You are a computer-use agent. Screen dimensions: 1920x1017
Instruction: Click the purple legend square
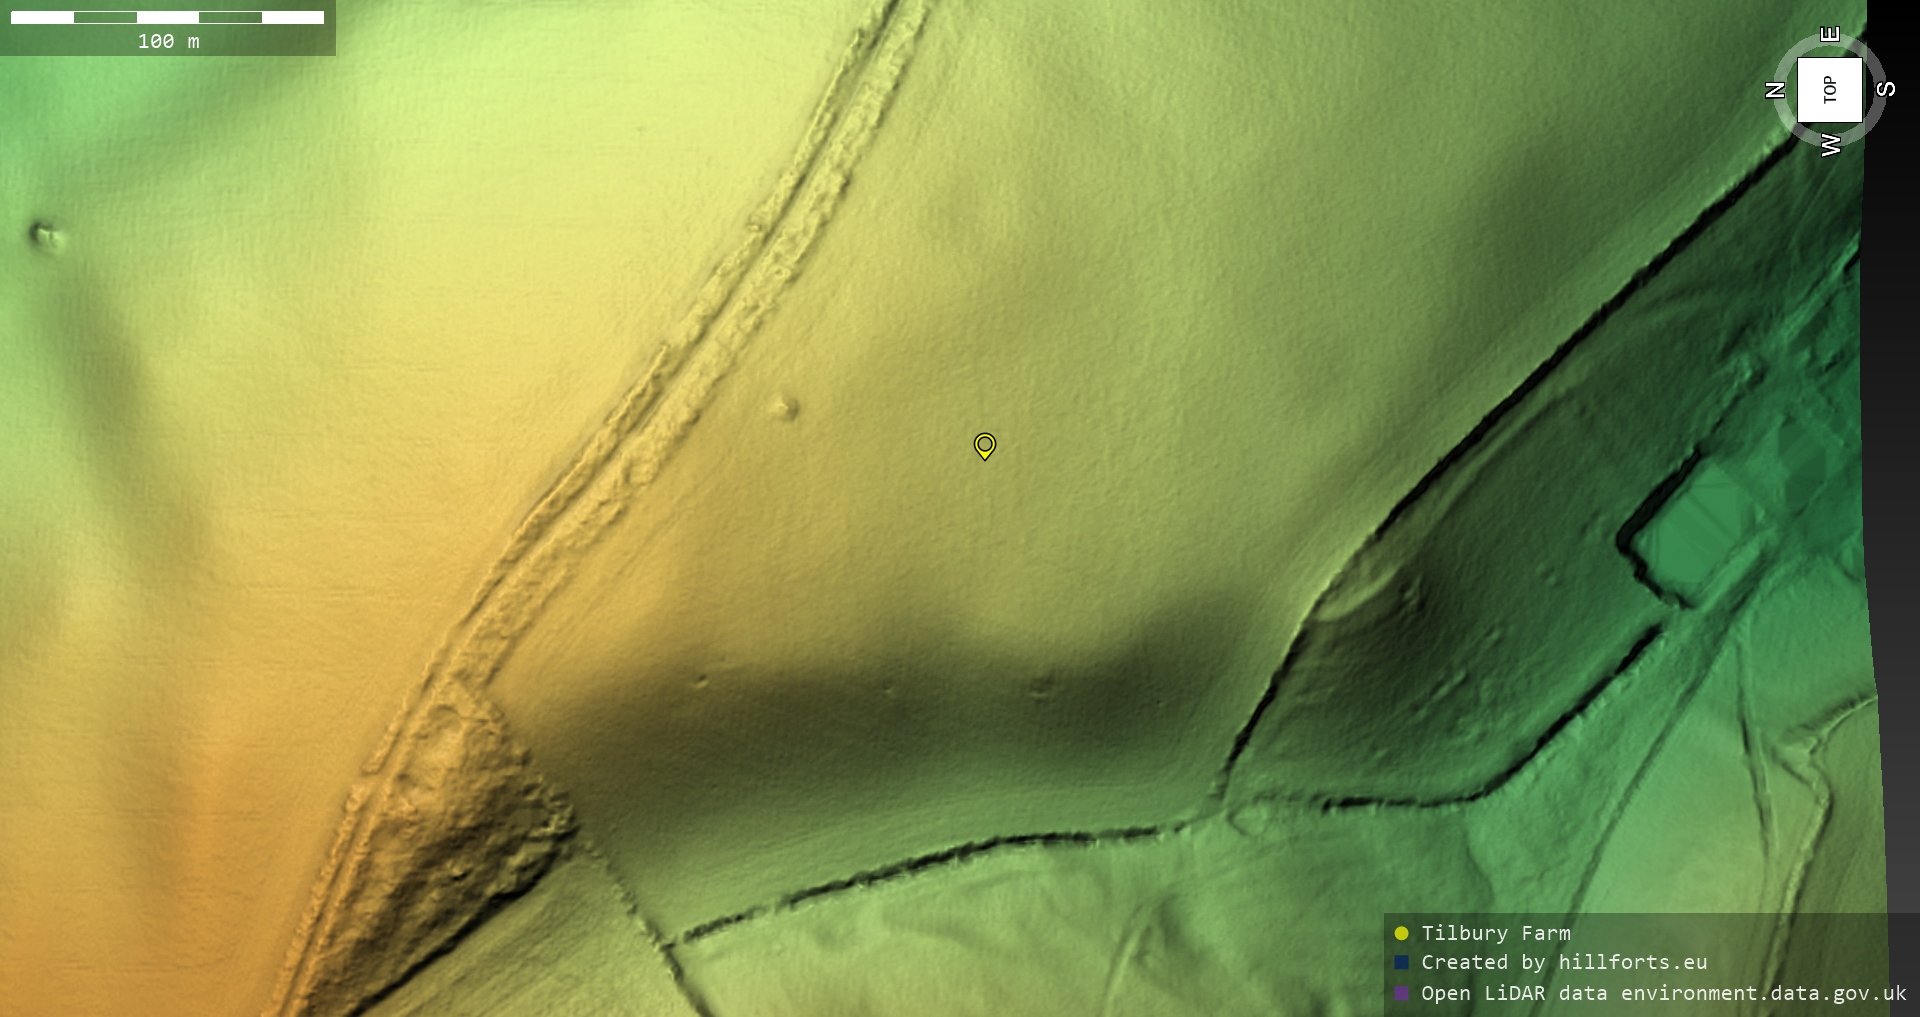coord(1401,993)
